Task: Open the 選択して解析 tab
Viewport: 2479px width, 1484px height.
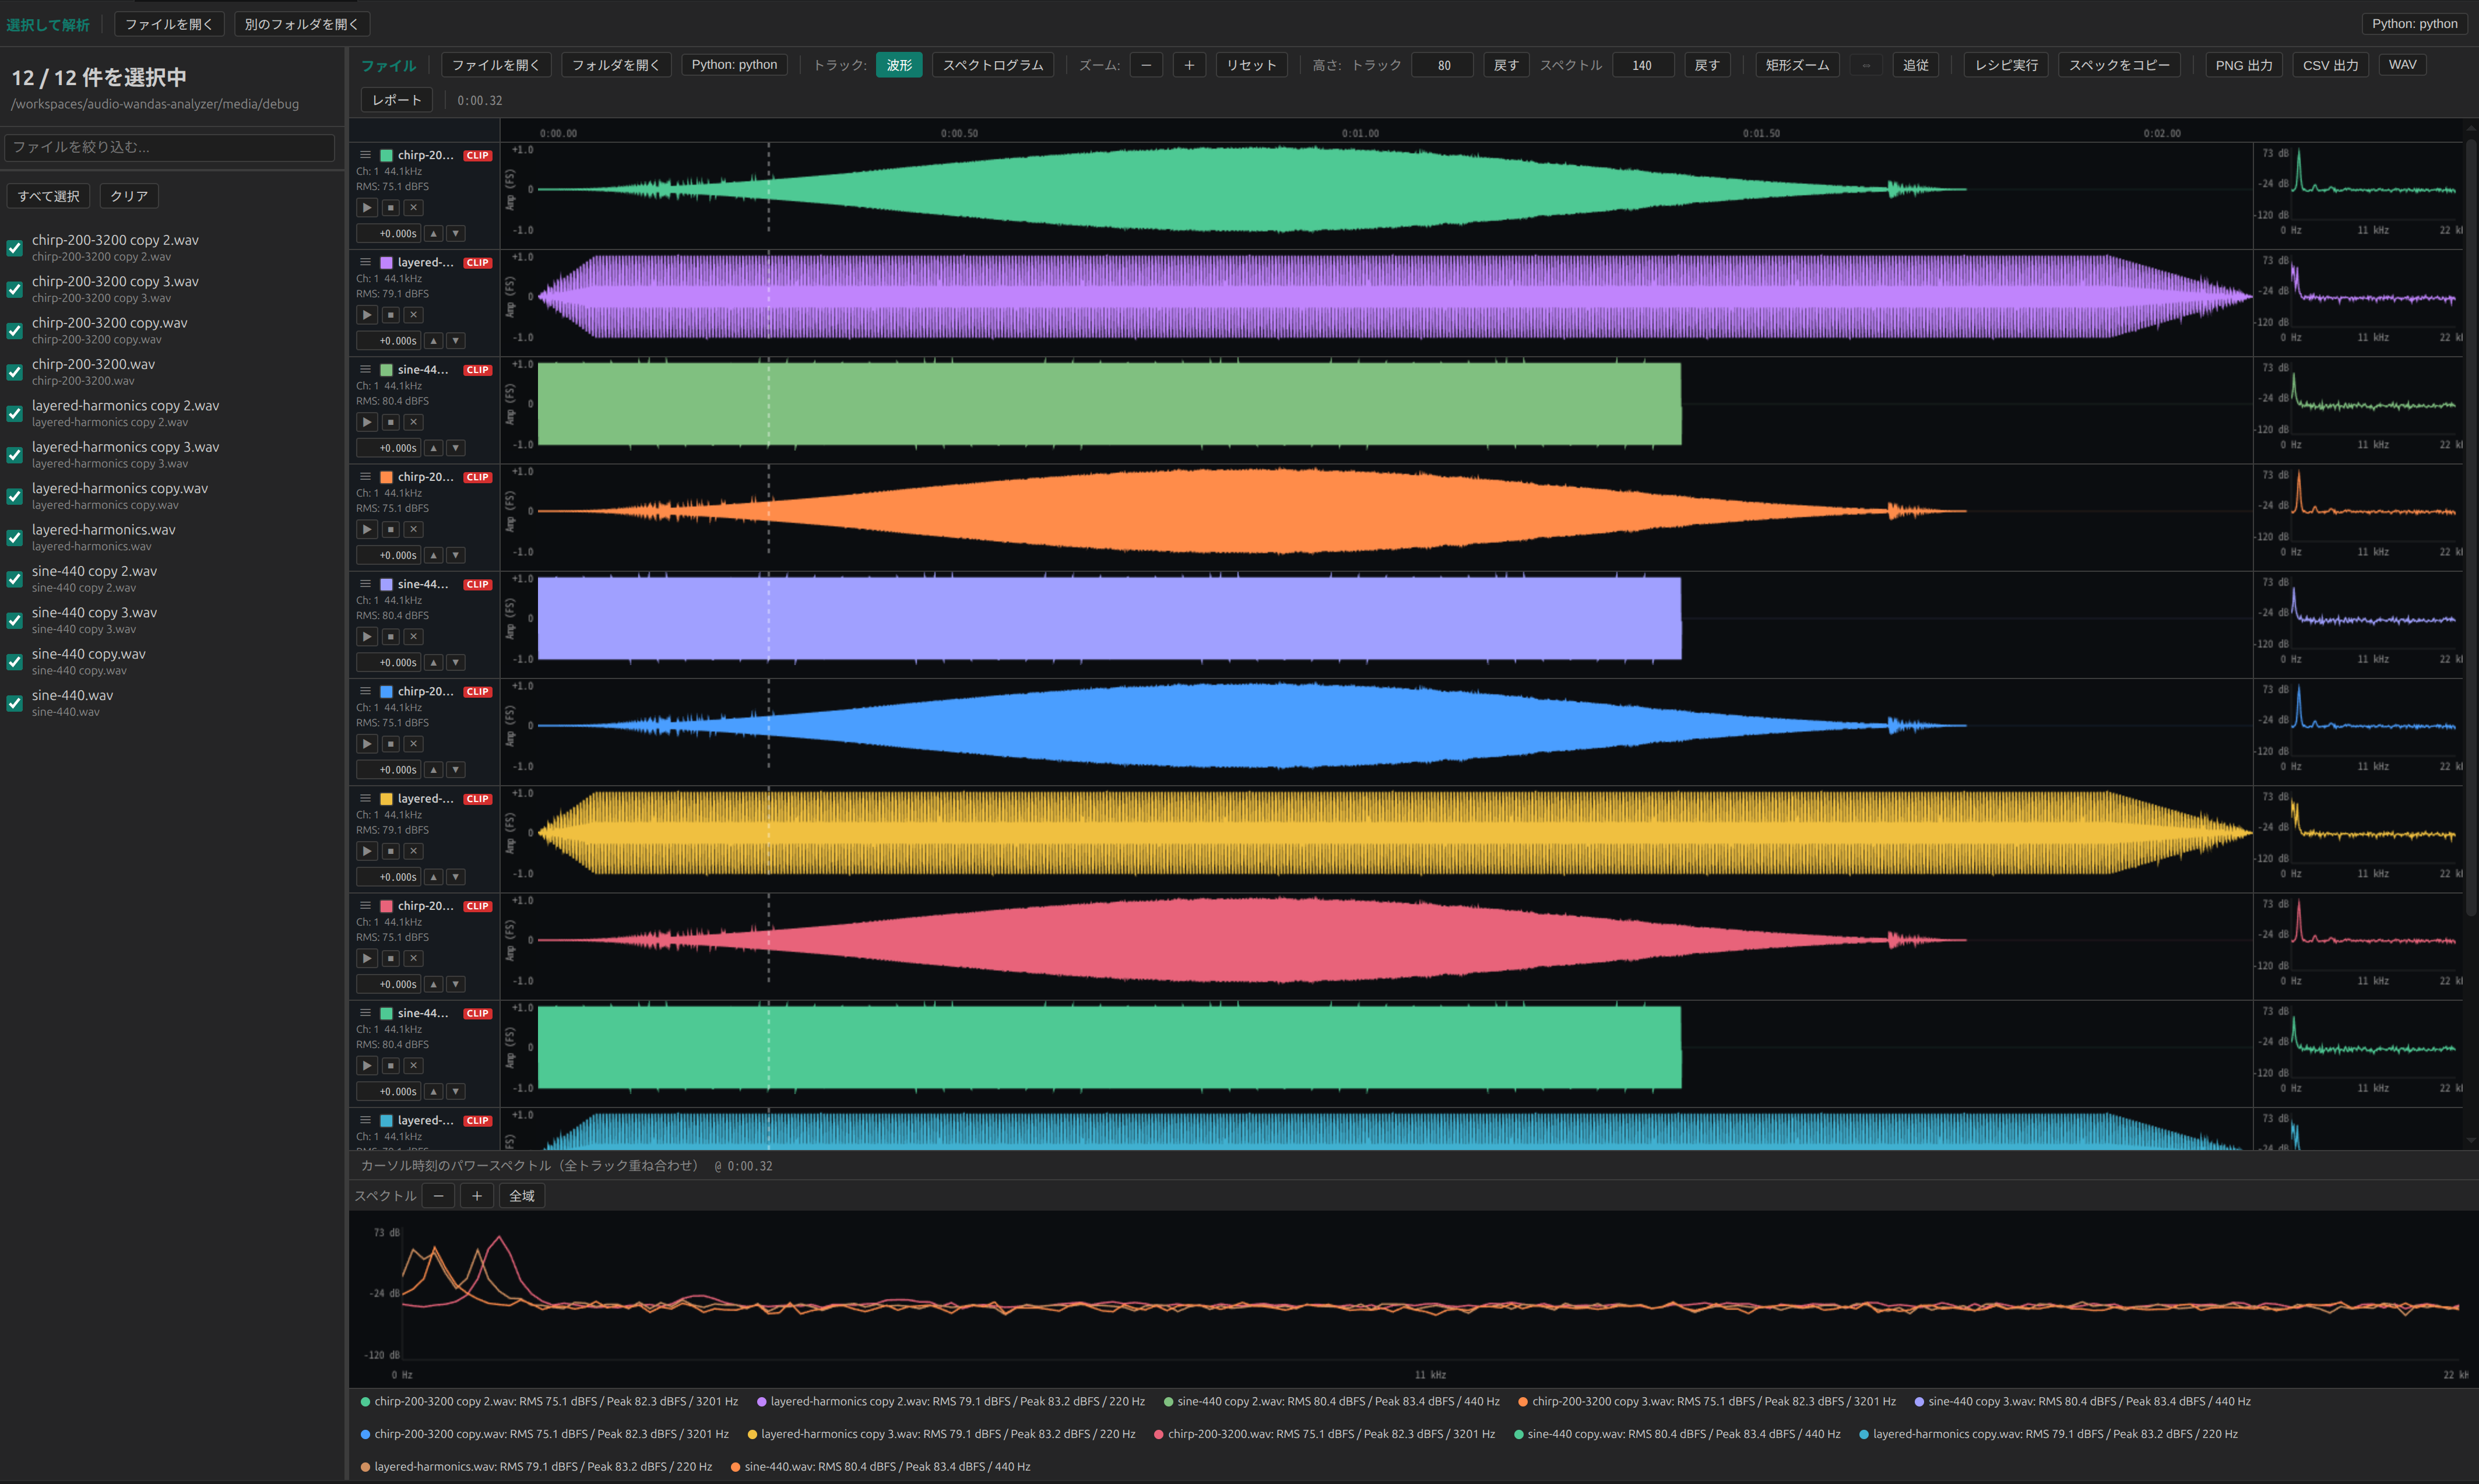Action: pos(48,24)
